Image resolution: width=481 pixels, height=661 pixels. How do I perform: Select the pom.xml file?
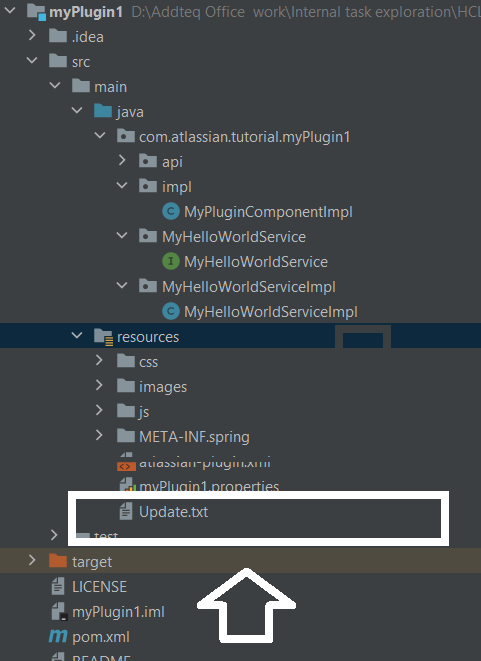tap(101, 637)
